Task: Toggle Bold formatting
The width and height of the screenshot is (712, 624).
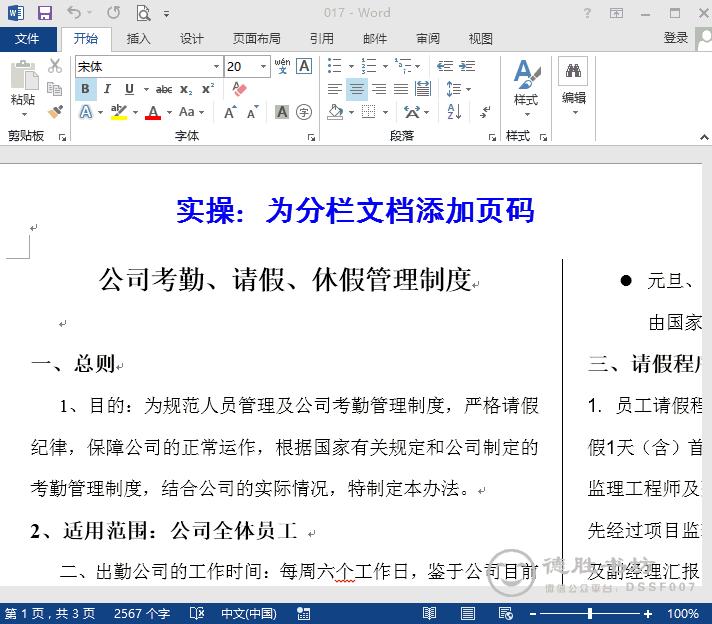Action: (x=85, y=89)
